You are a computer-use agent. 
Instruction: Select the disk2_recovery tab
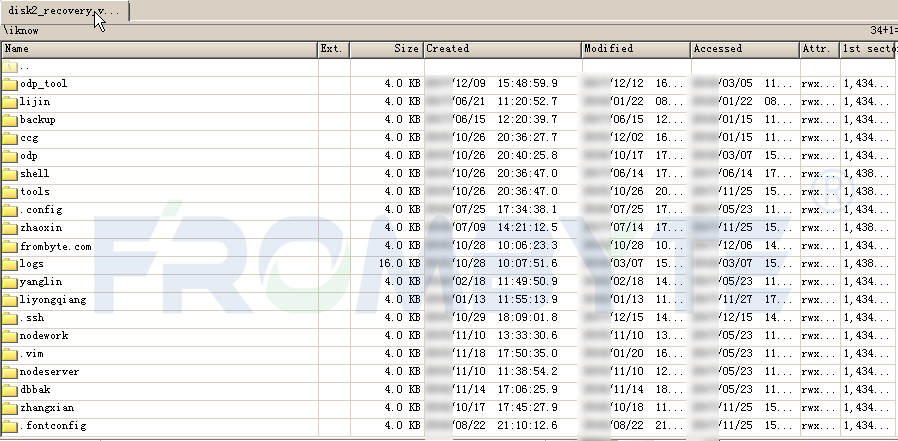pos(64,11)
